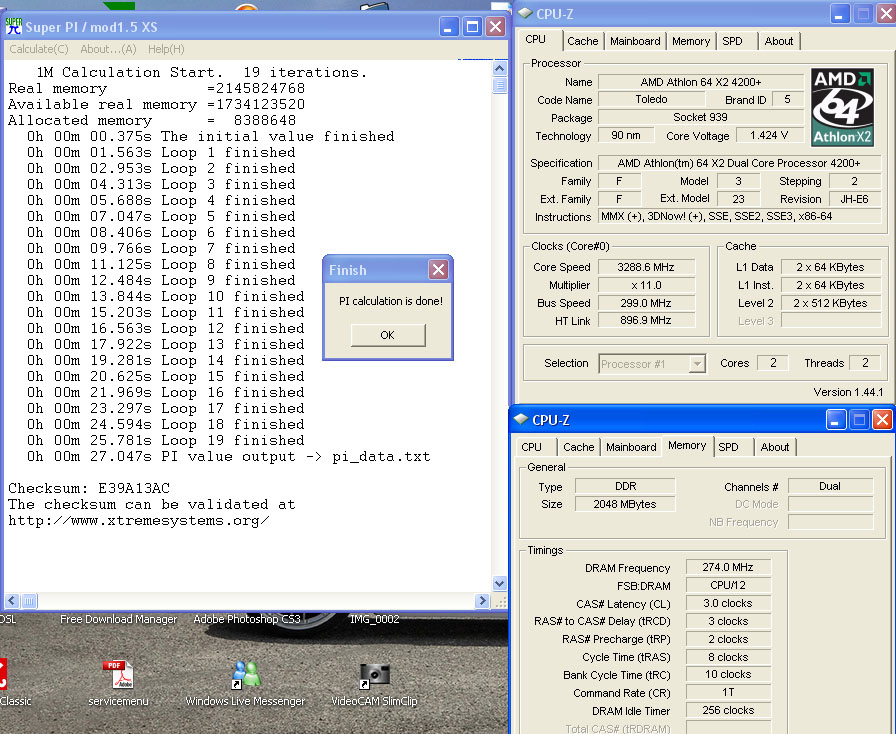This screenshot has height=734, width=896.
Task: Click the Version 1.44.1 label
Action: pos(848,392)
